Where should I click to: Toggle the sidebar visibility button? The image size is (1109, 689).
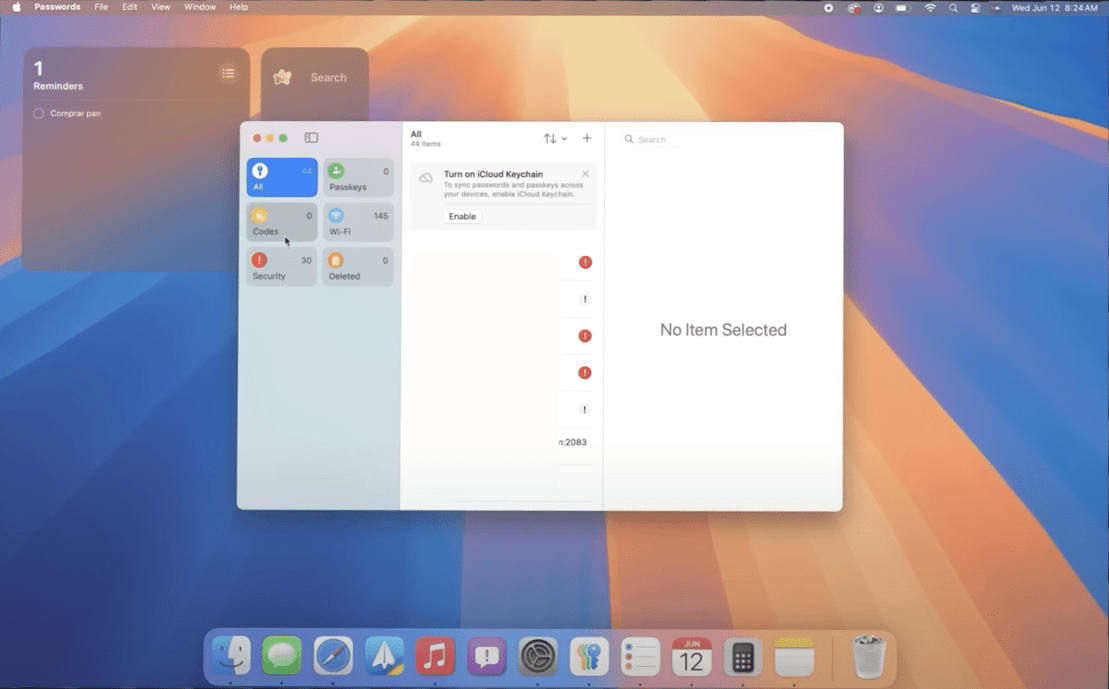coord(311,138)
